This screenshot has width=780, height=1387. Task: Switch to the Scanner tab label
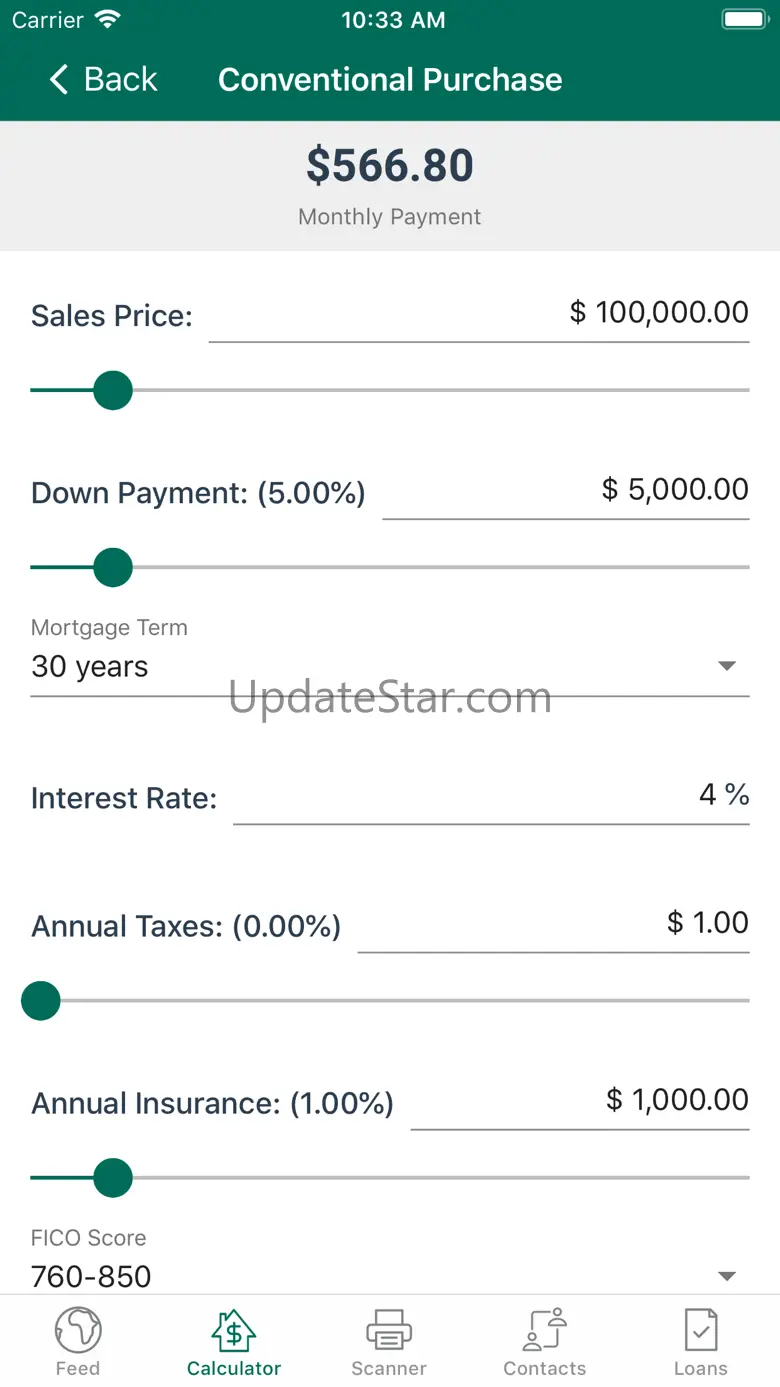click(389, 1368)
